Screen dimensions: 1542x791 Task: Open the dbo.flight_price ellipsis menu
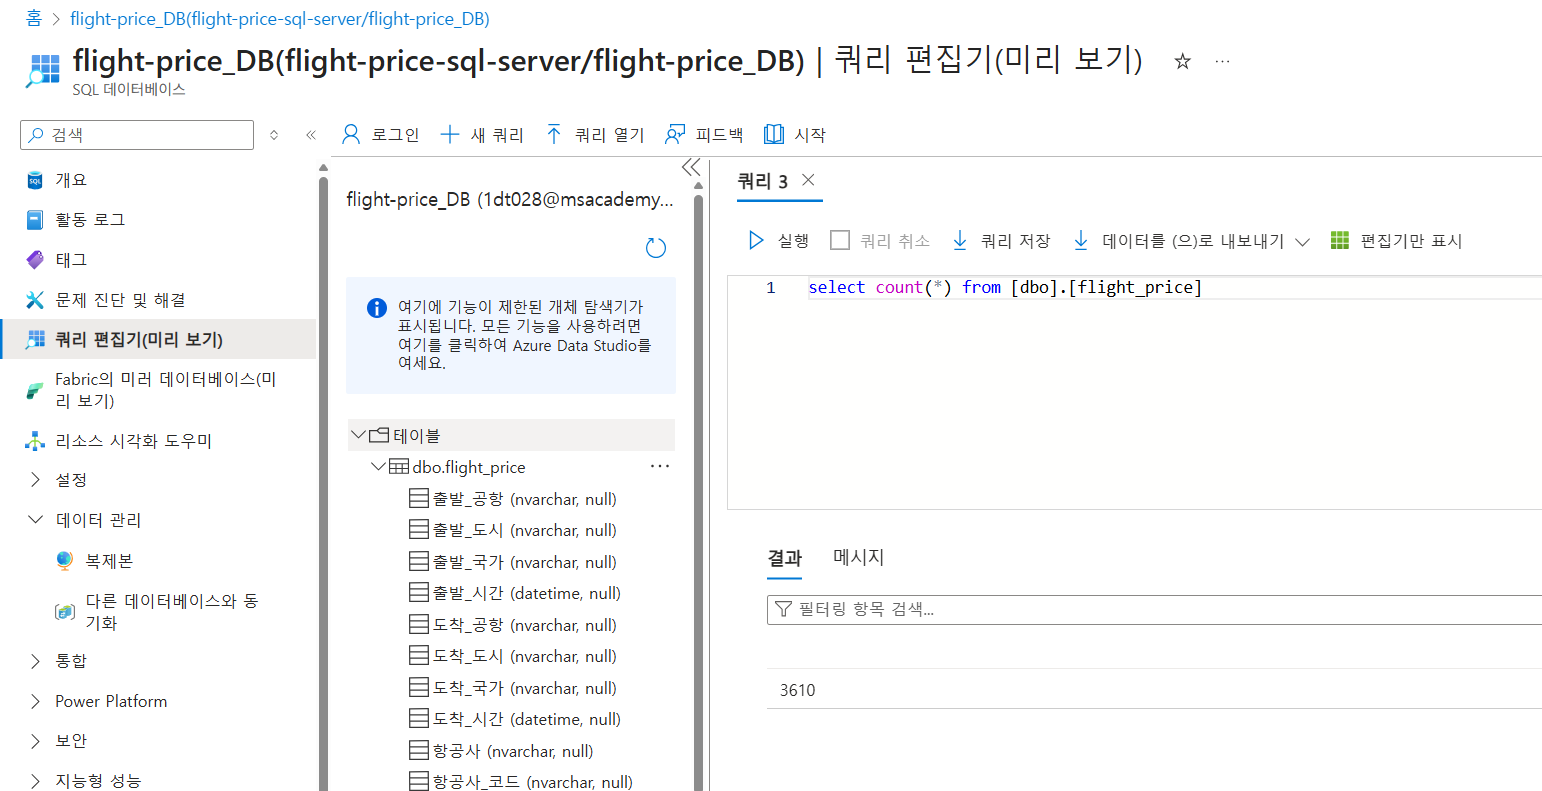[x=660, y=467]
